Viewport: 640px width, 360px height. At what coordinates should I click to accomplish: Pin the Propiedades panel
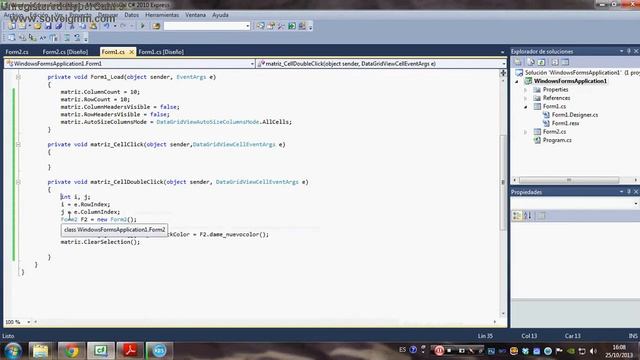(629, 192)
